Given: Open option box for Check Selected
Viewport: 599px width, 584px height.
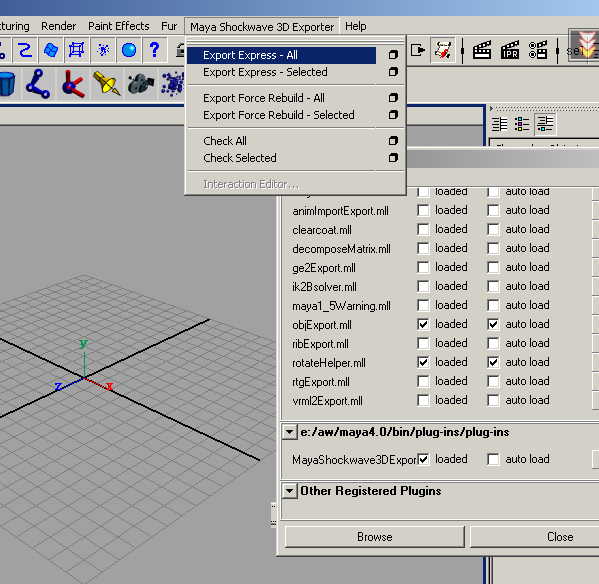Looking at the screenshot, I should pyautogui.click(x=393, y=158).
